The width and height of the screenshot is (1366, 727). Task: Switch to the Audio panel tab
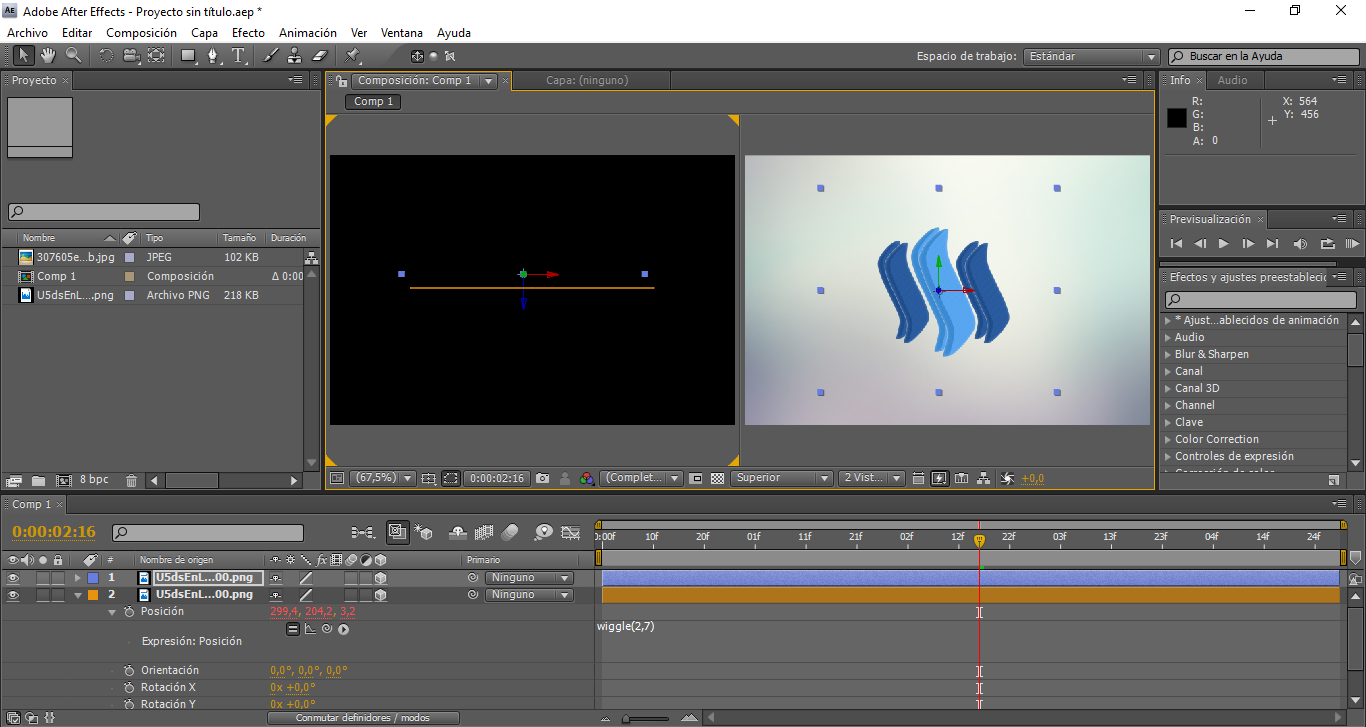(x=1232, y=80)
